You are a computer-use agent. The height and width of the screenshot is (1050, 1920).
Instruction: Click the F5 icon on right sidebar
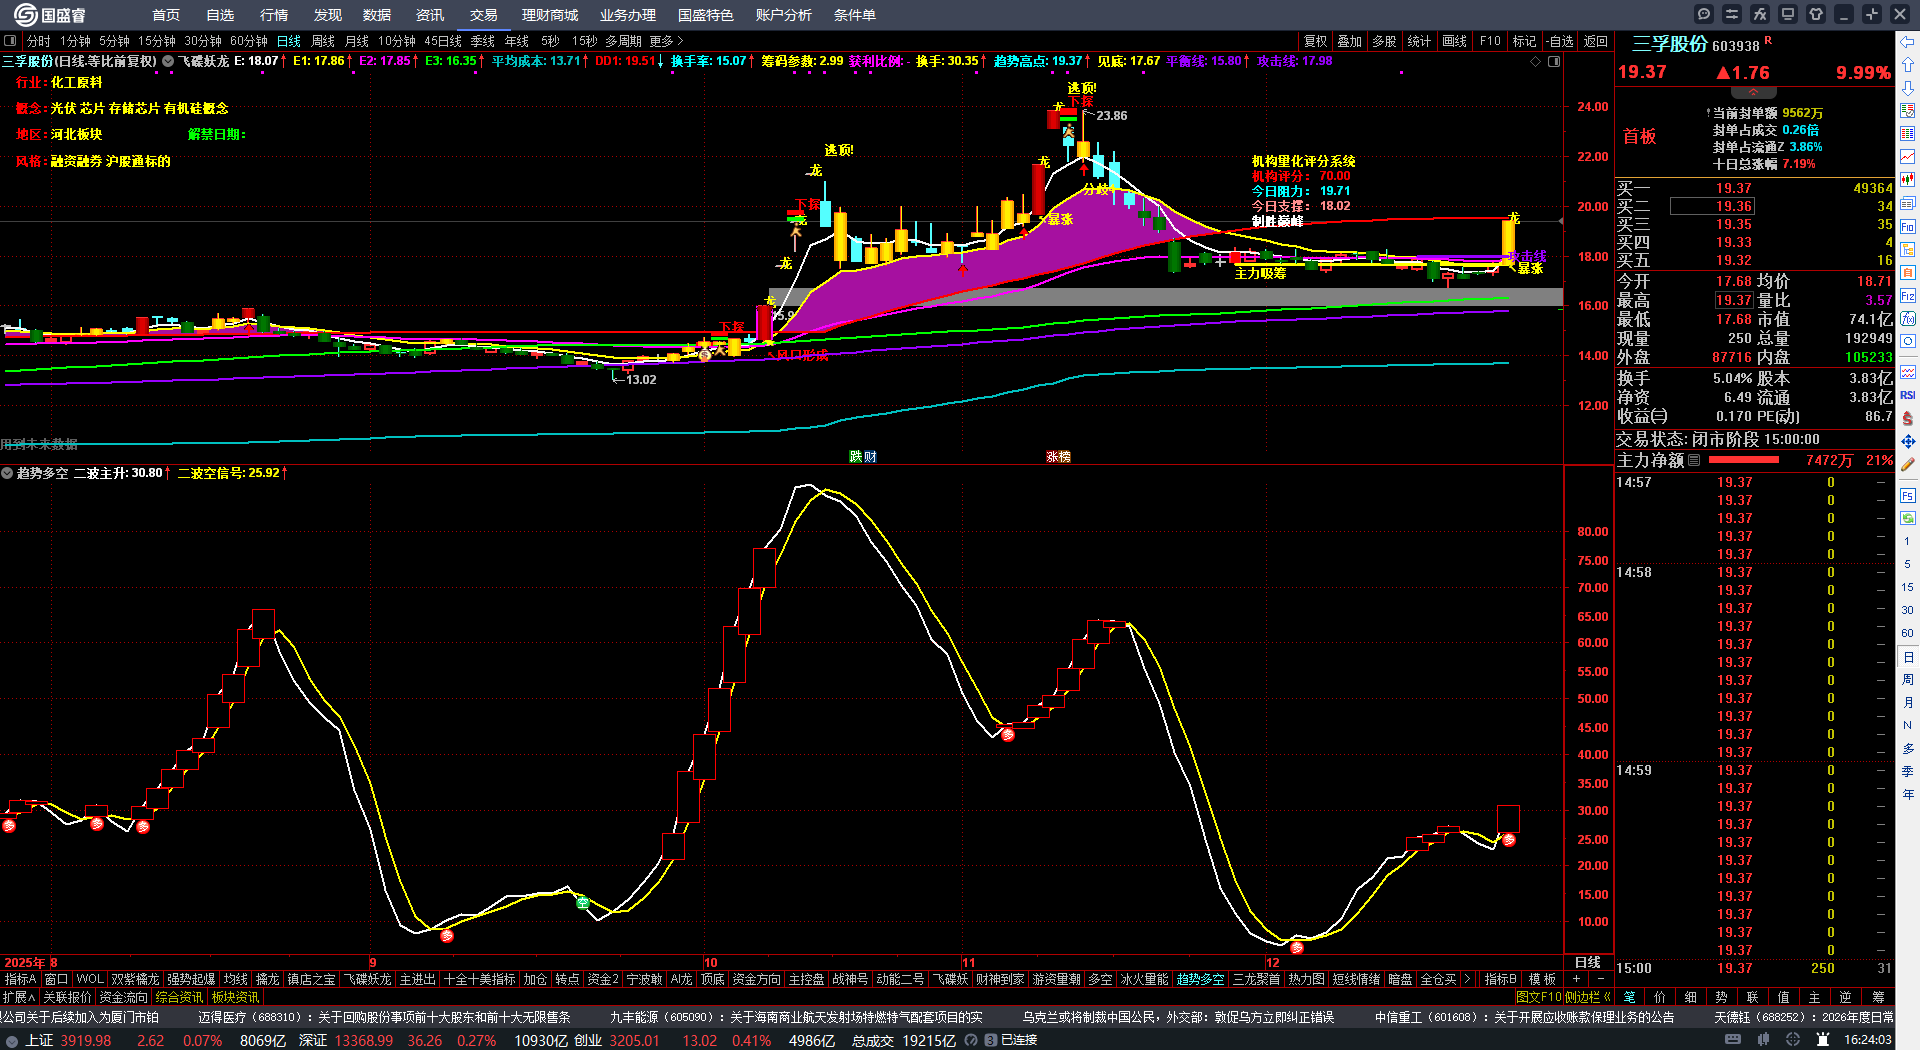[x=1908, y=496]
